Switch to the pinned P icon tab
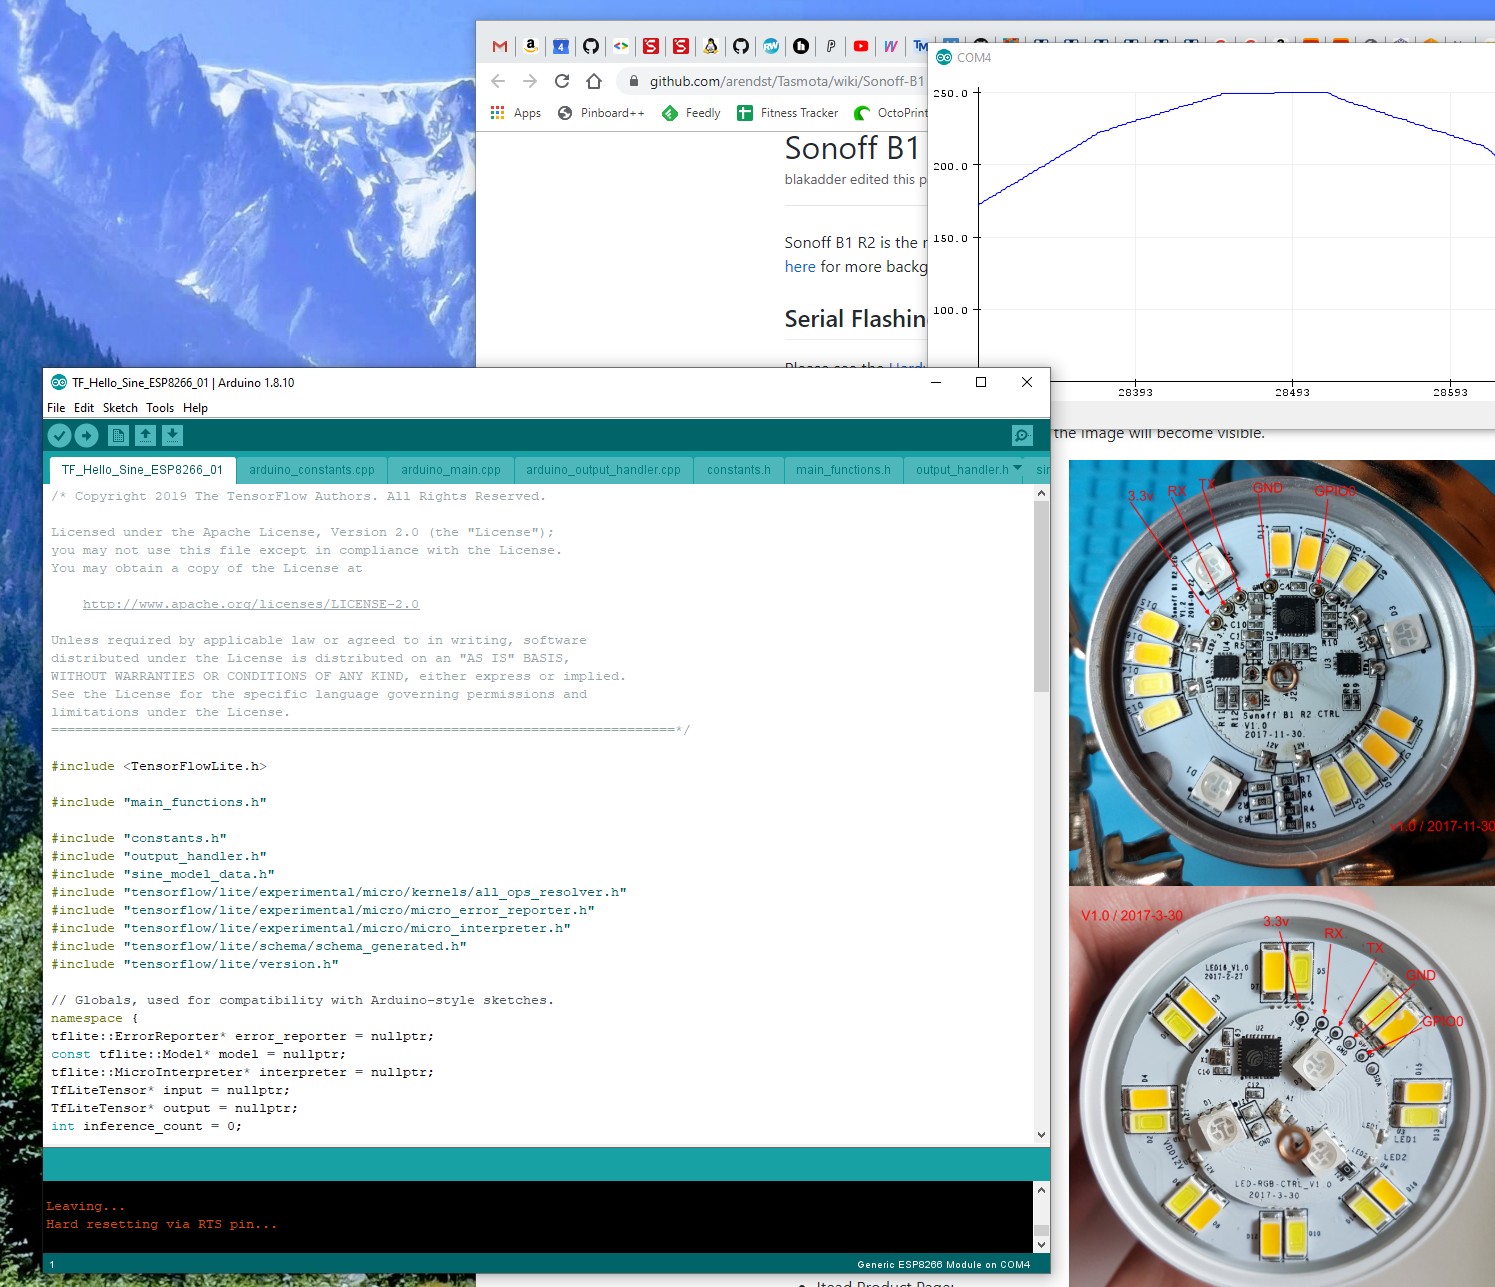Viewport: 1495px width, 1287px height. coord(831,46)
